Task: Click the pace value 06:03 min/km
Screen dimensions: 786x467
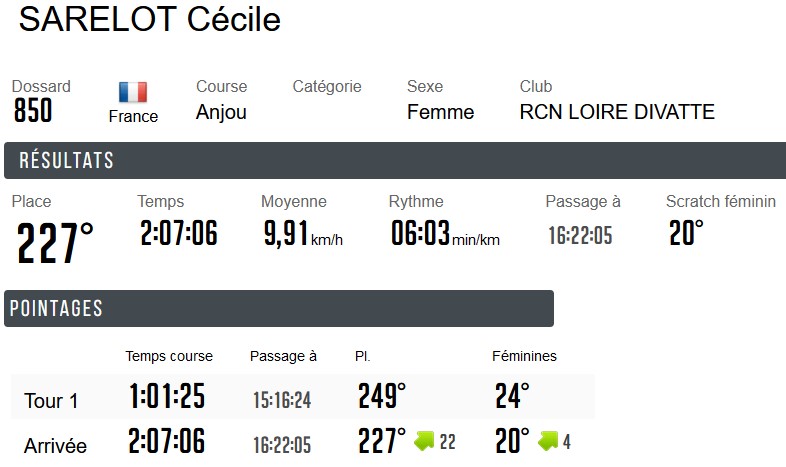Action: (444, 235)
